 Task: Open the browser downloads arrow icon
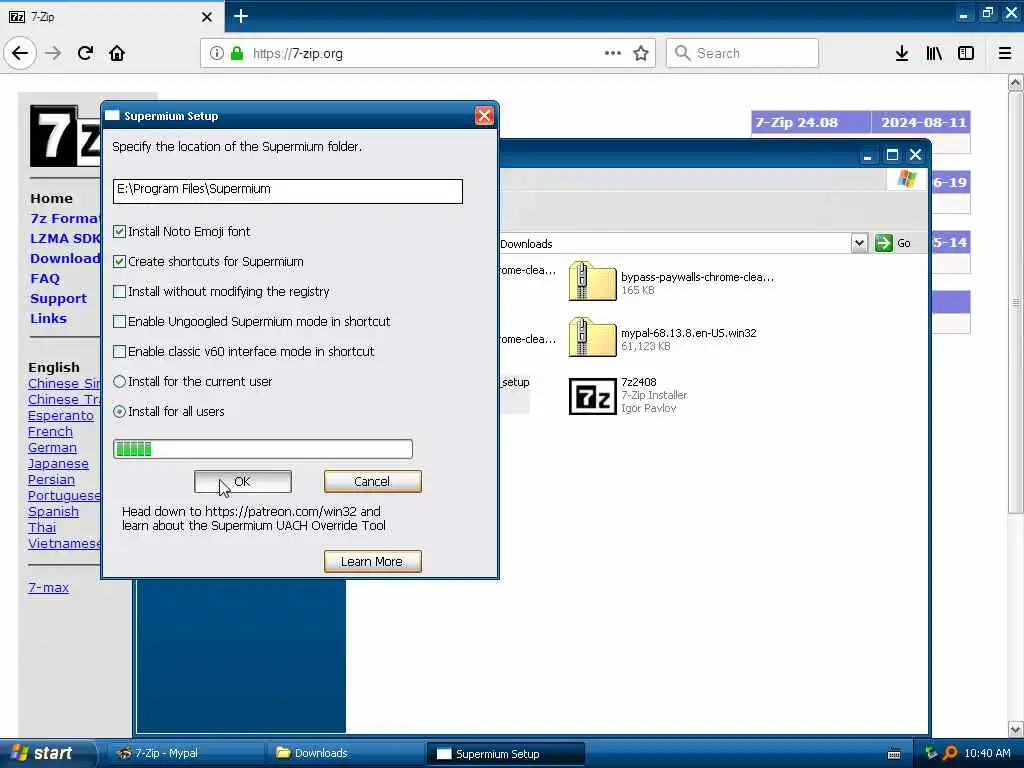[x=902, y=53]
